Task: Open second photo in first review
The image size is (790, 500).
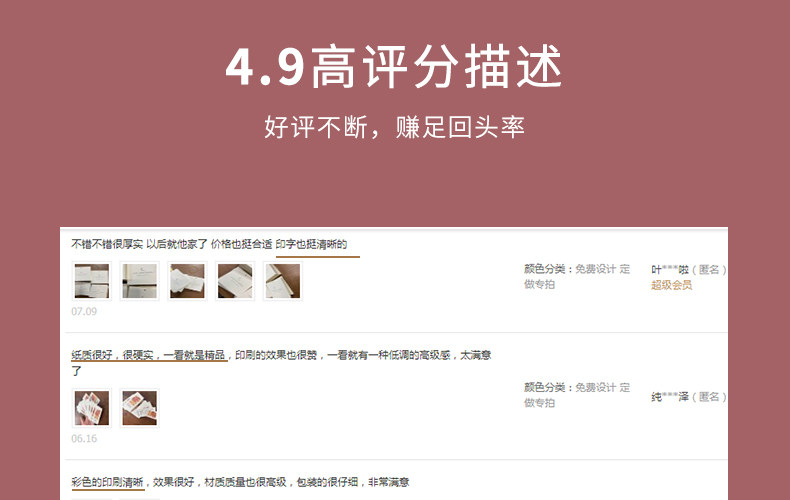Action: click(x=140, y=281)
